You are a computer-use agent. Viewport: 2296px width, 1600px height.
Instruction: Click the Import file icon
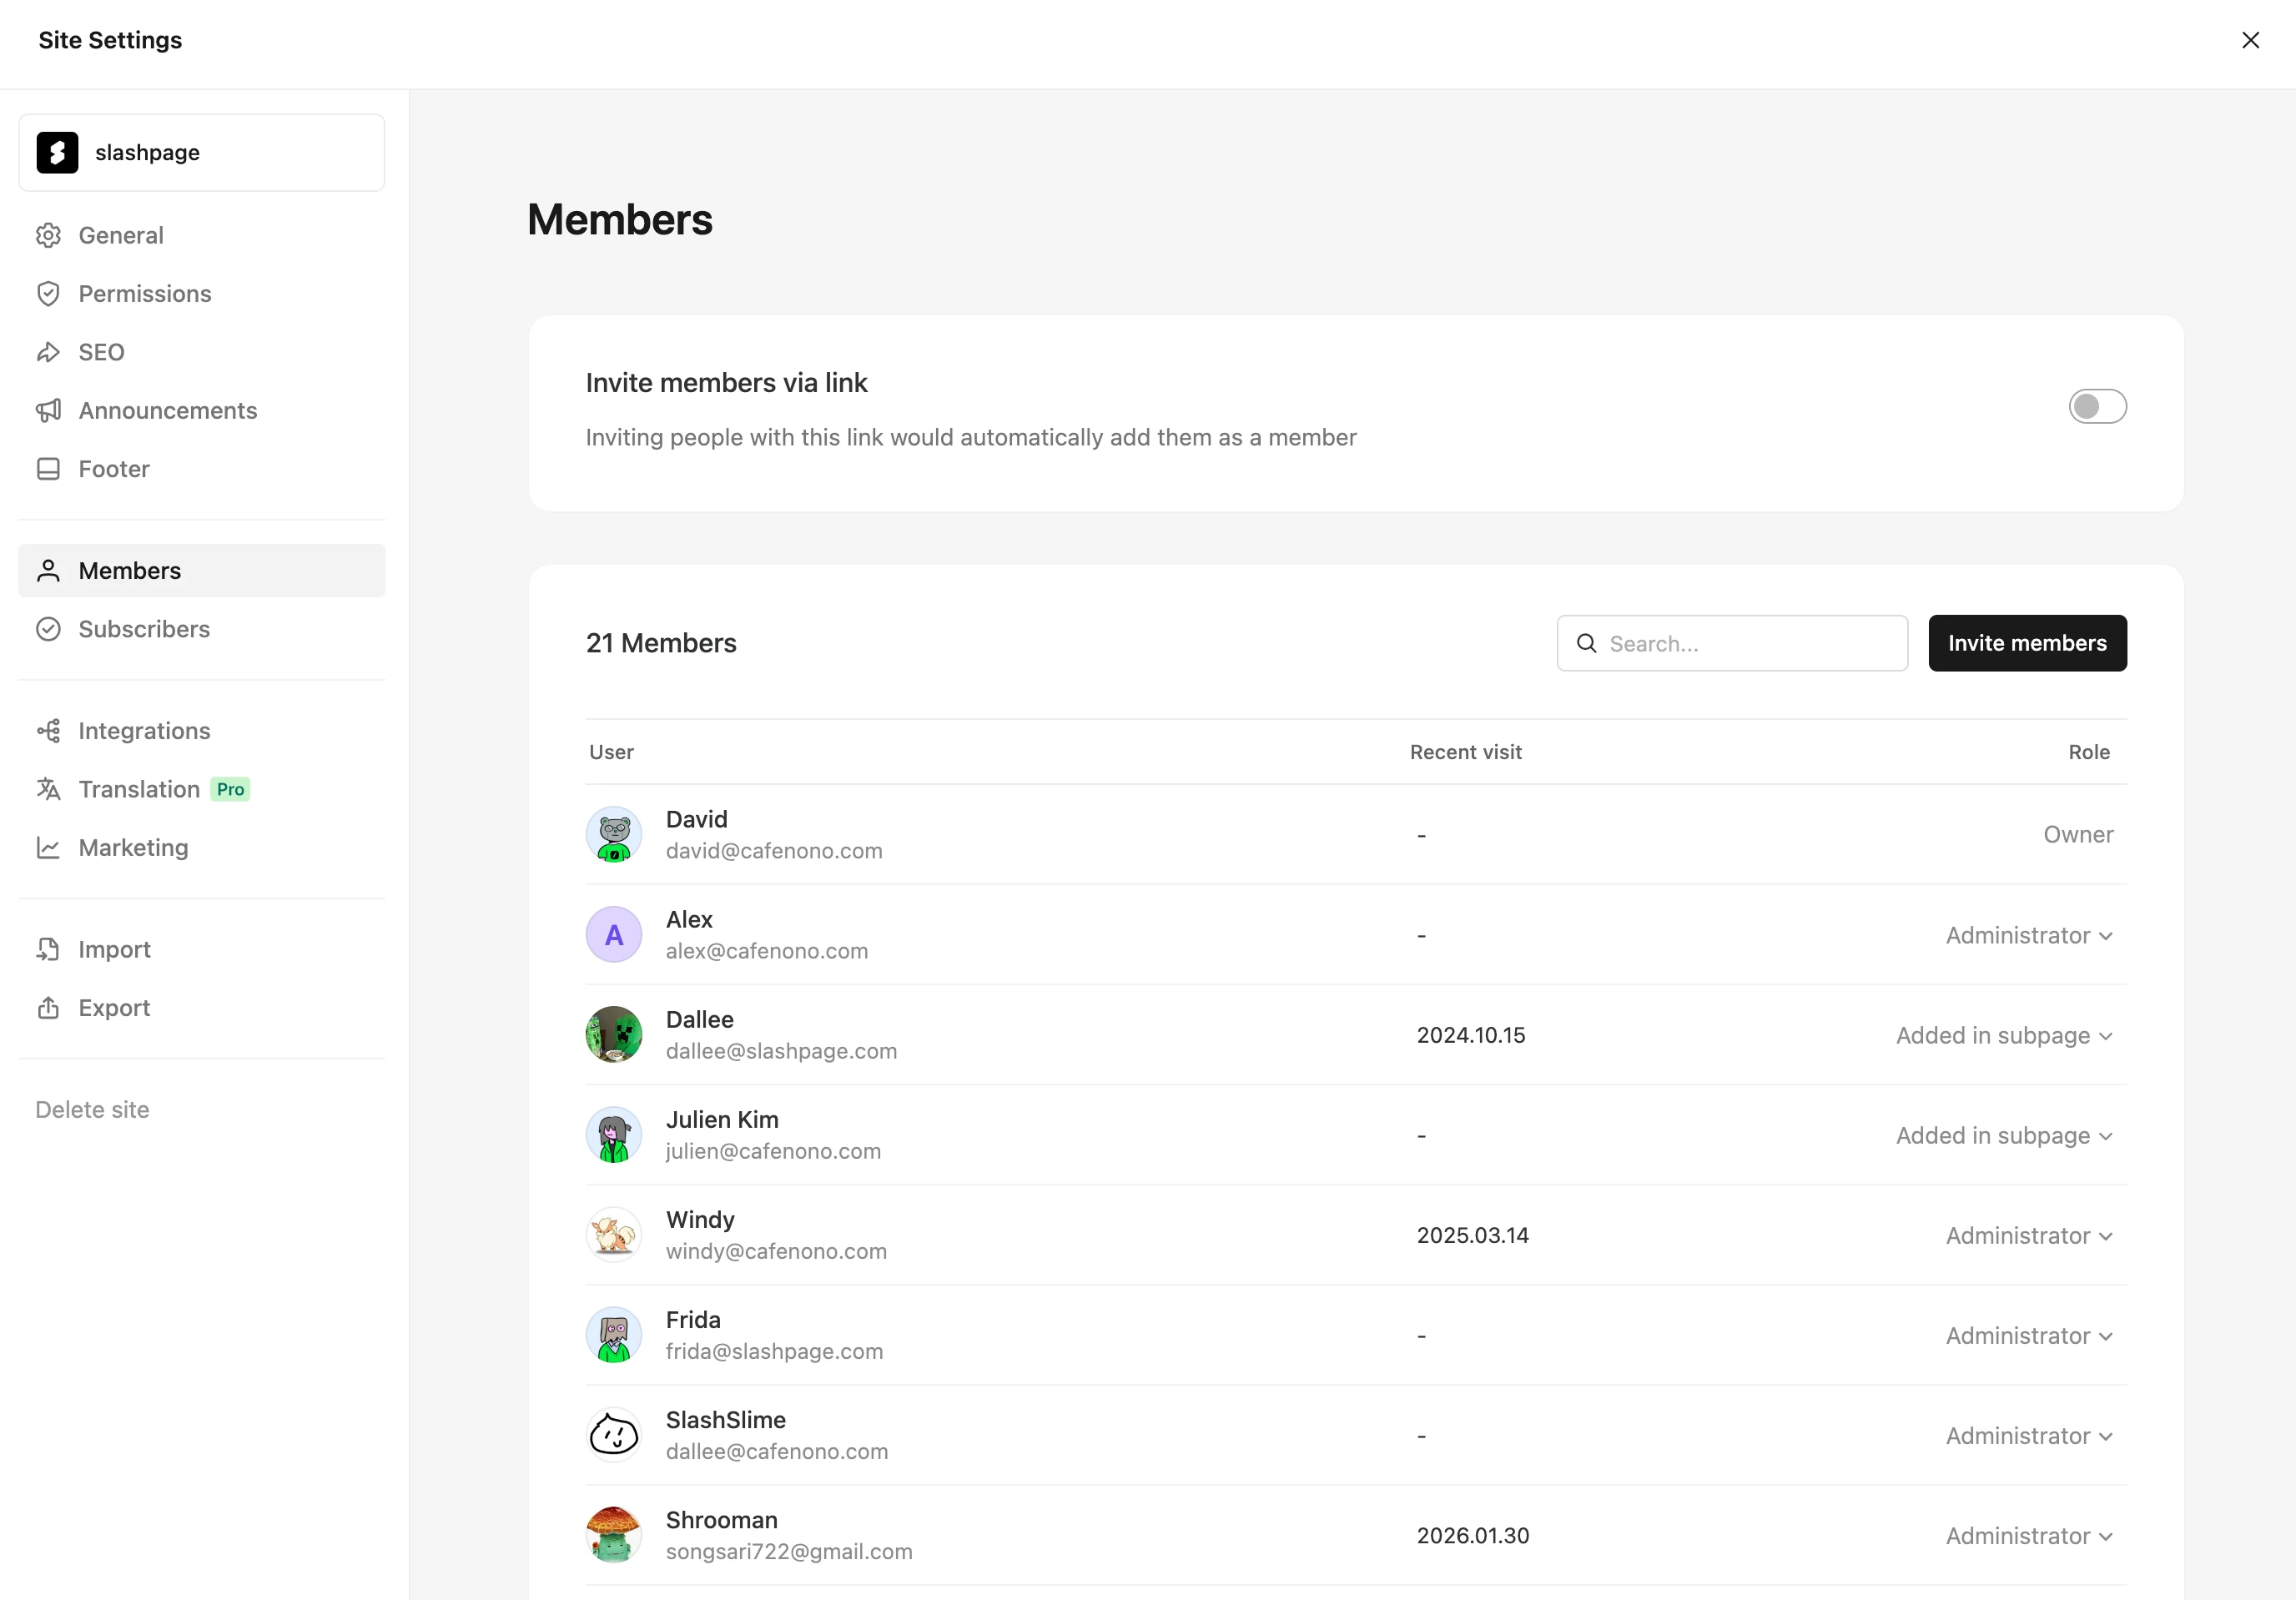(48, 949)
